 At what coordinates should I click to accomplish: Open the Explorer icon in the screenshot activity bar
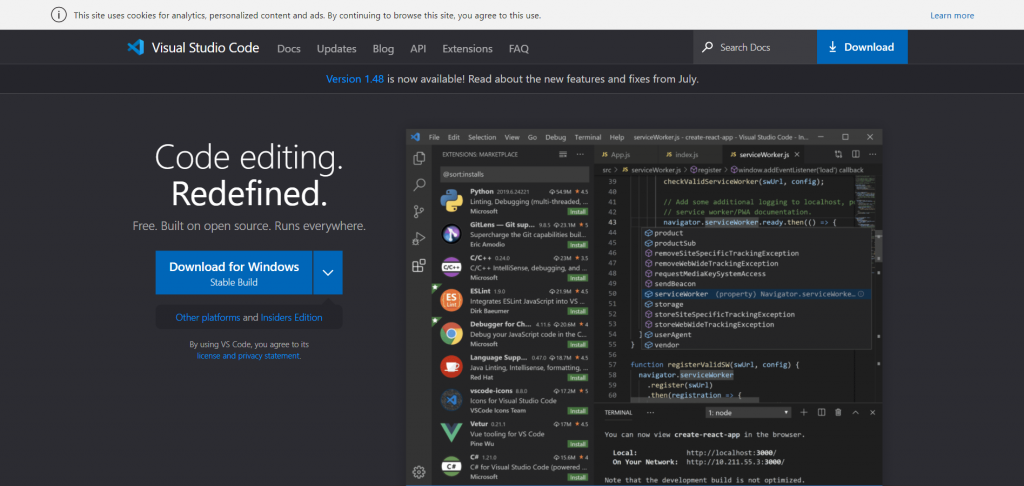click(419, 158)
